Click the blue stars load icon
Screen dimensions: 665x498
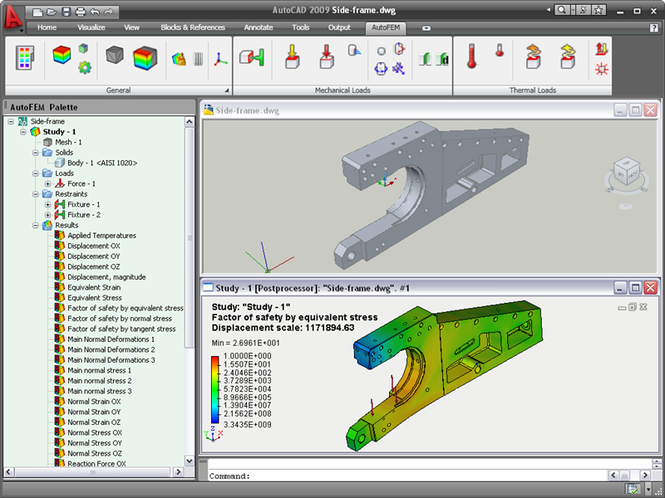tap(399, 68)
